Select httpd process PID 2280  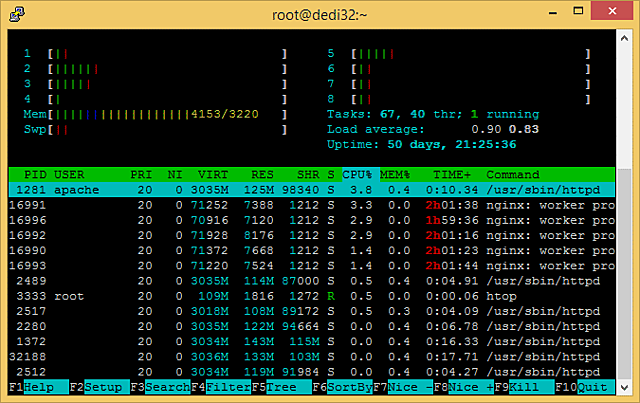click(x=312, y=326)
